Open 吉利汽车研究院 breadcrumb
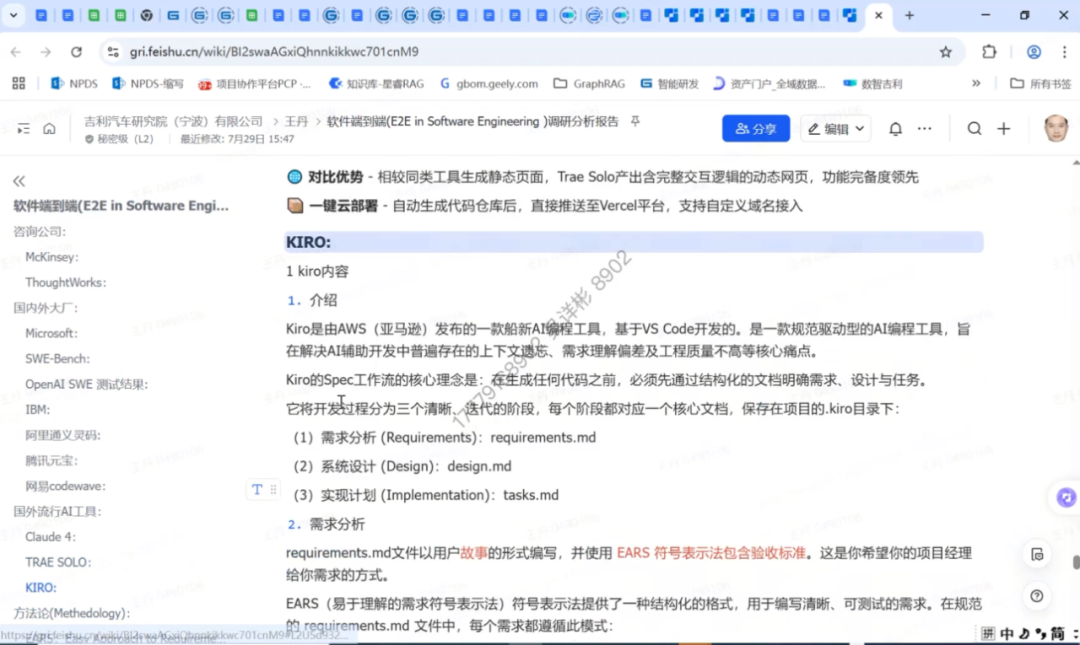Viewport: 1080px width, 645px height. click(x=174, y=121)
